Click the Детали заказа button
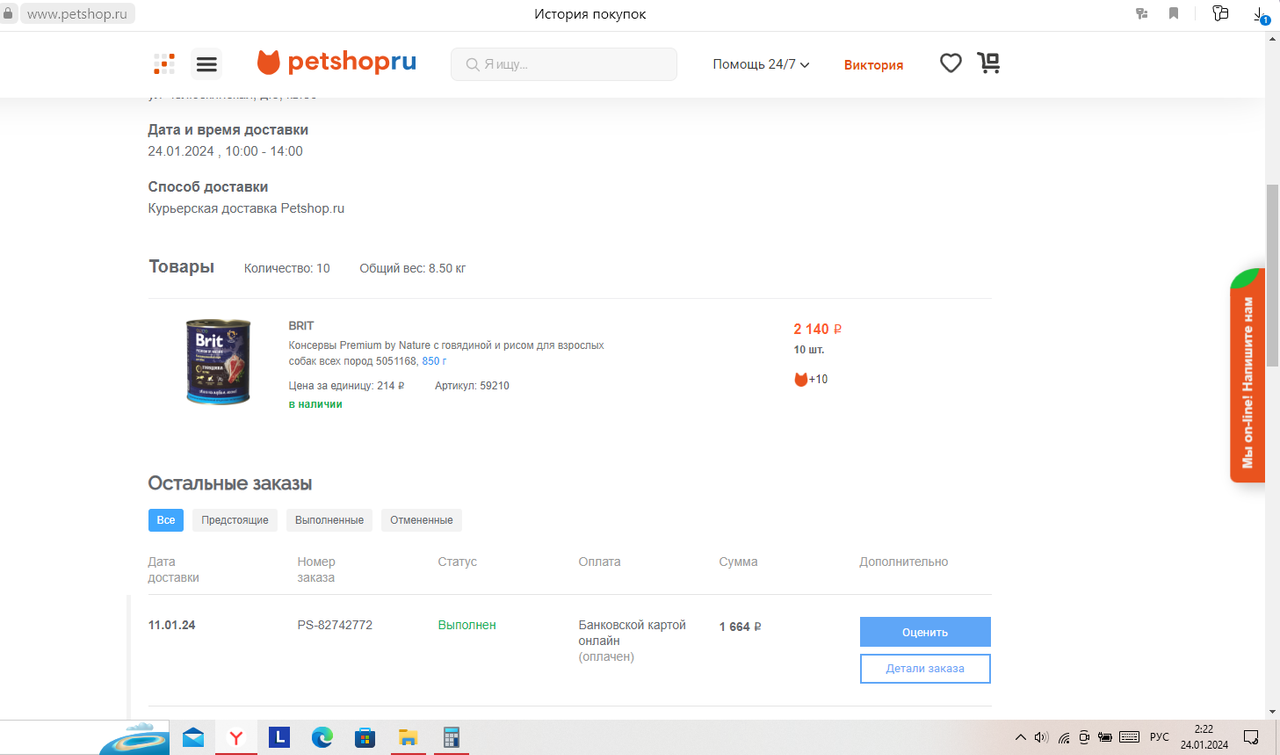This screenshot has height=755, width=1280. pos(925,668)
